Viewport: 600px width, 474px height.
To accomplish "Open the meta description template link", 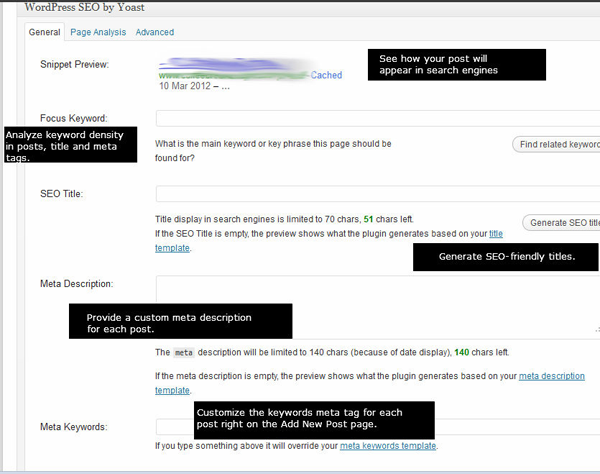I will tap(551, 376).
